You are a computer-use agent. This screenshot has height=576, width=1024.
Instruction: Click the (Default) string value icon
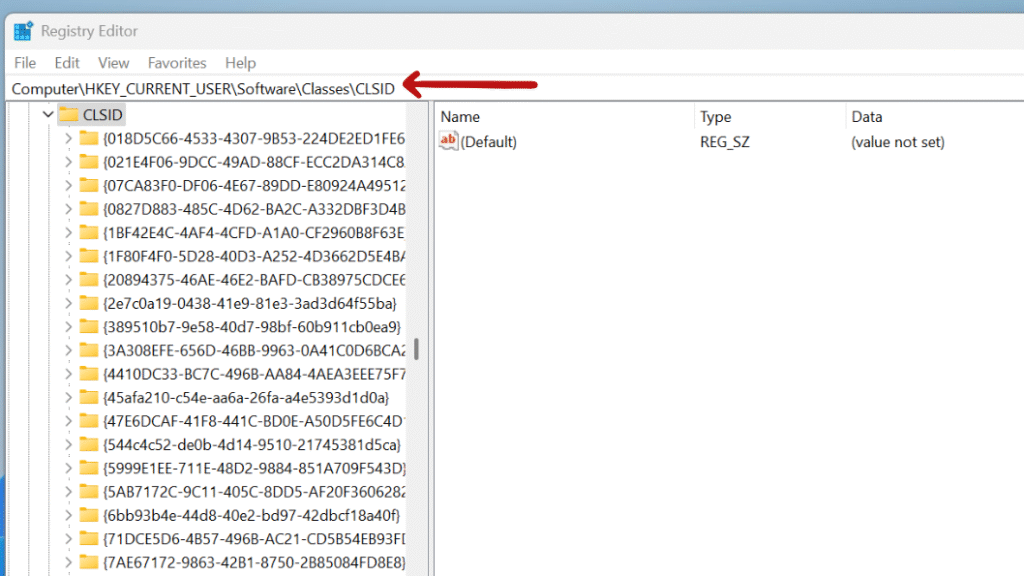448,140
